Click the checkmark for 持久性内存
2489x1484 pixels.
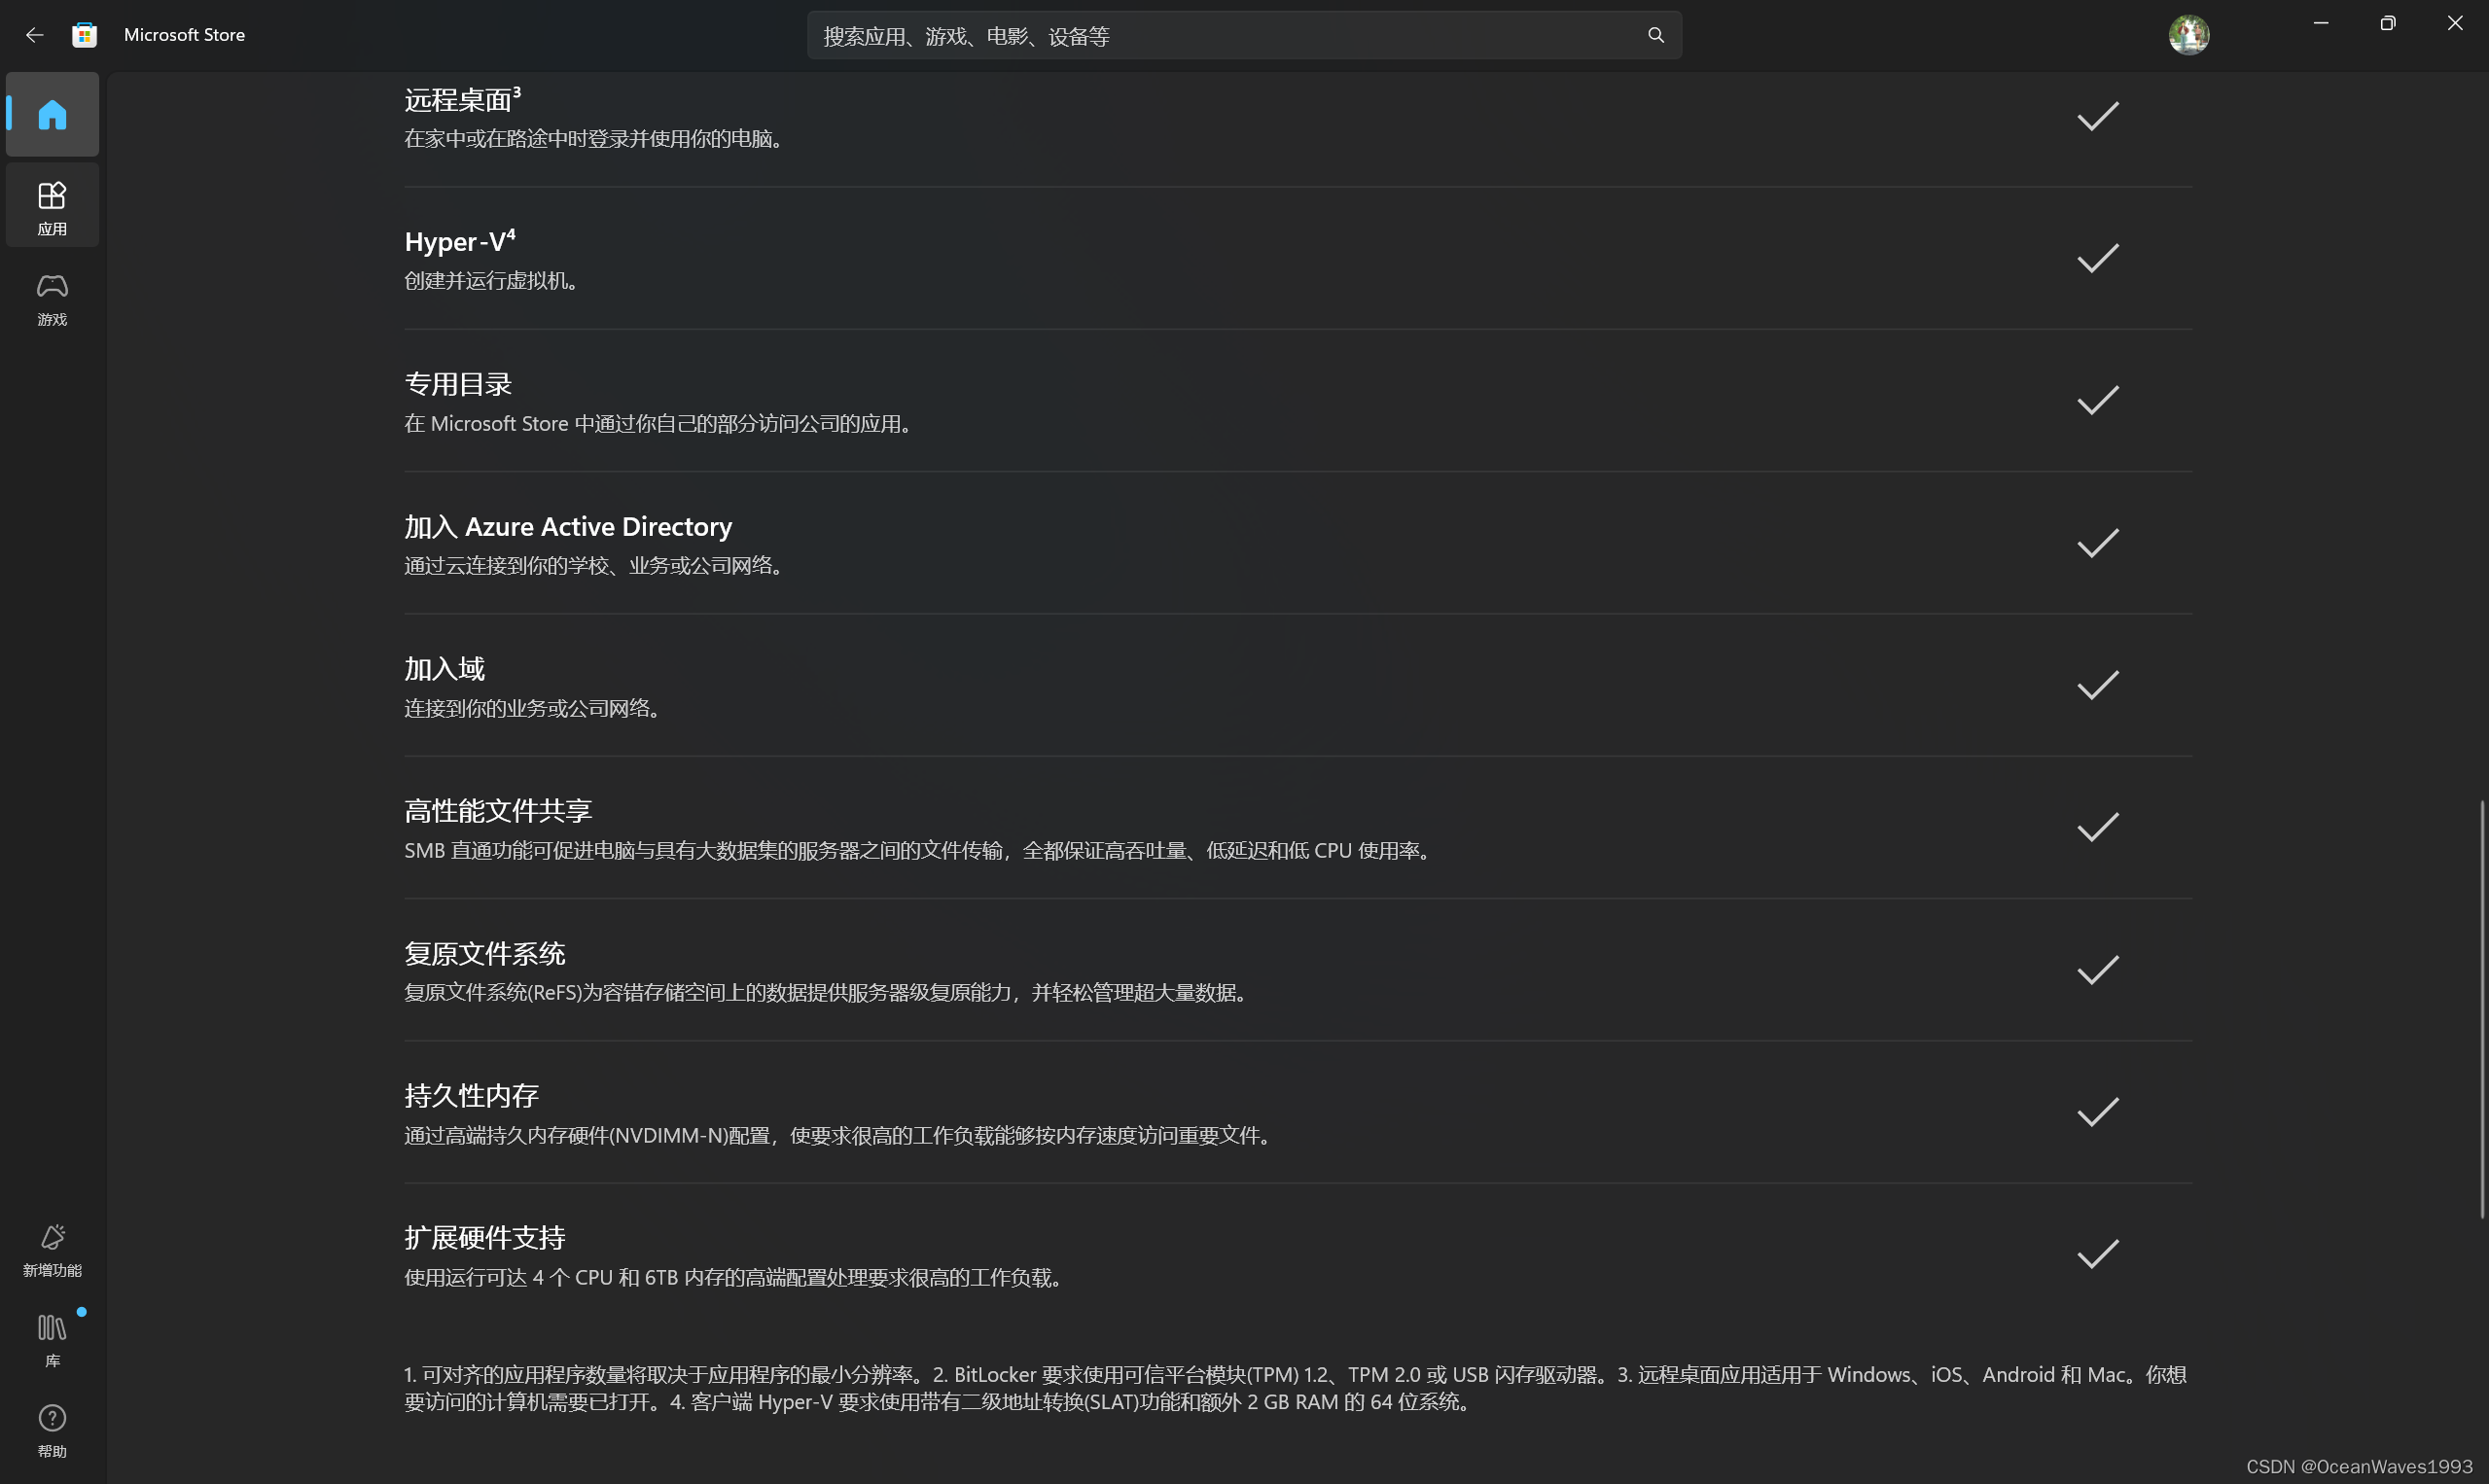[2098, 1112]
